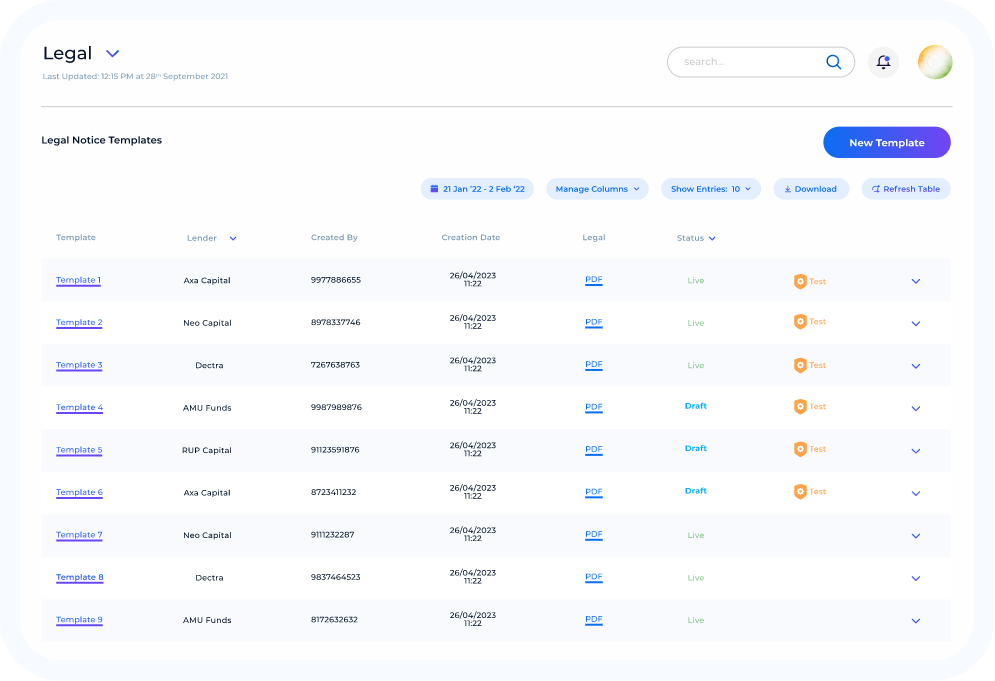Click the Test icon for Template 6
Image resolution: width=995 pixels, height=681 pixels.
(x=800, y=492)
